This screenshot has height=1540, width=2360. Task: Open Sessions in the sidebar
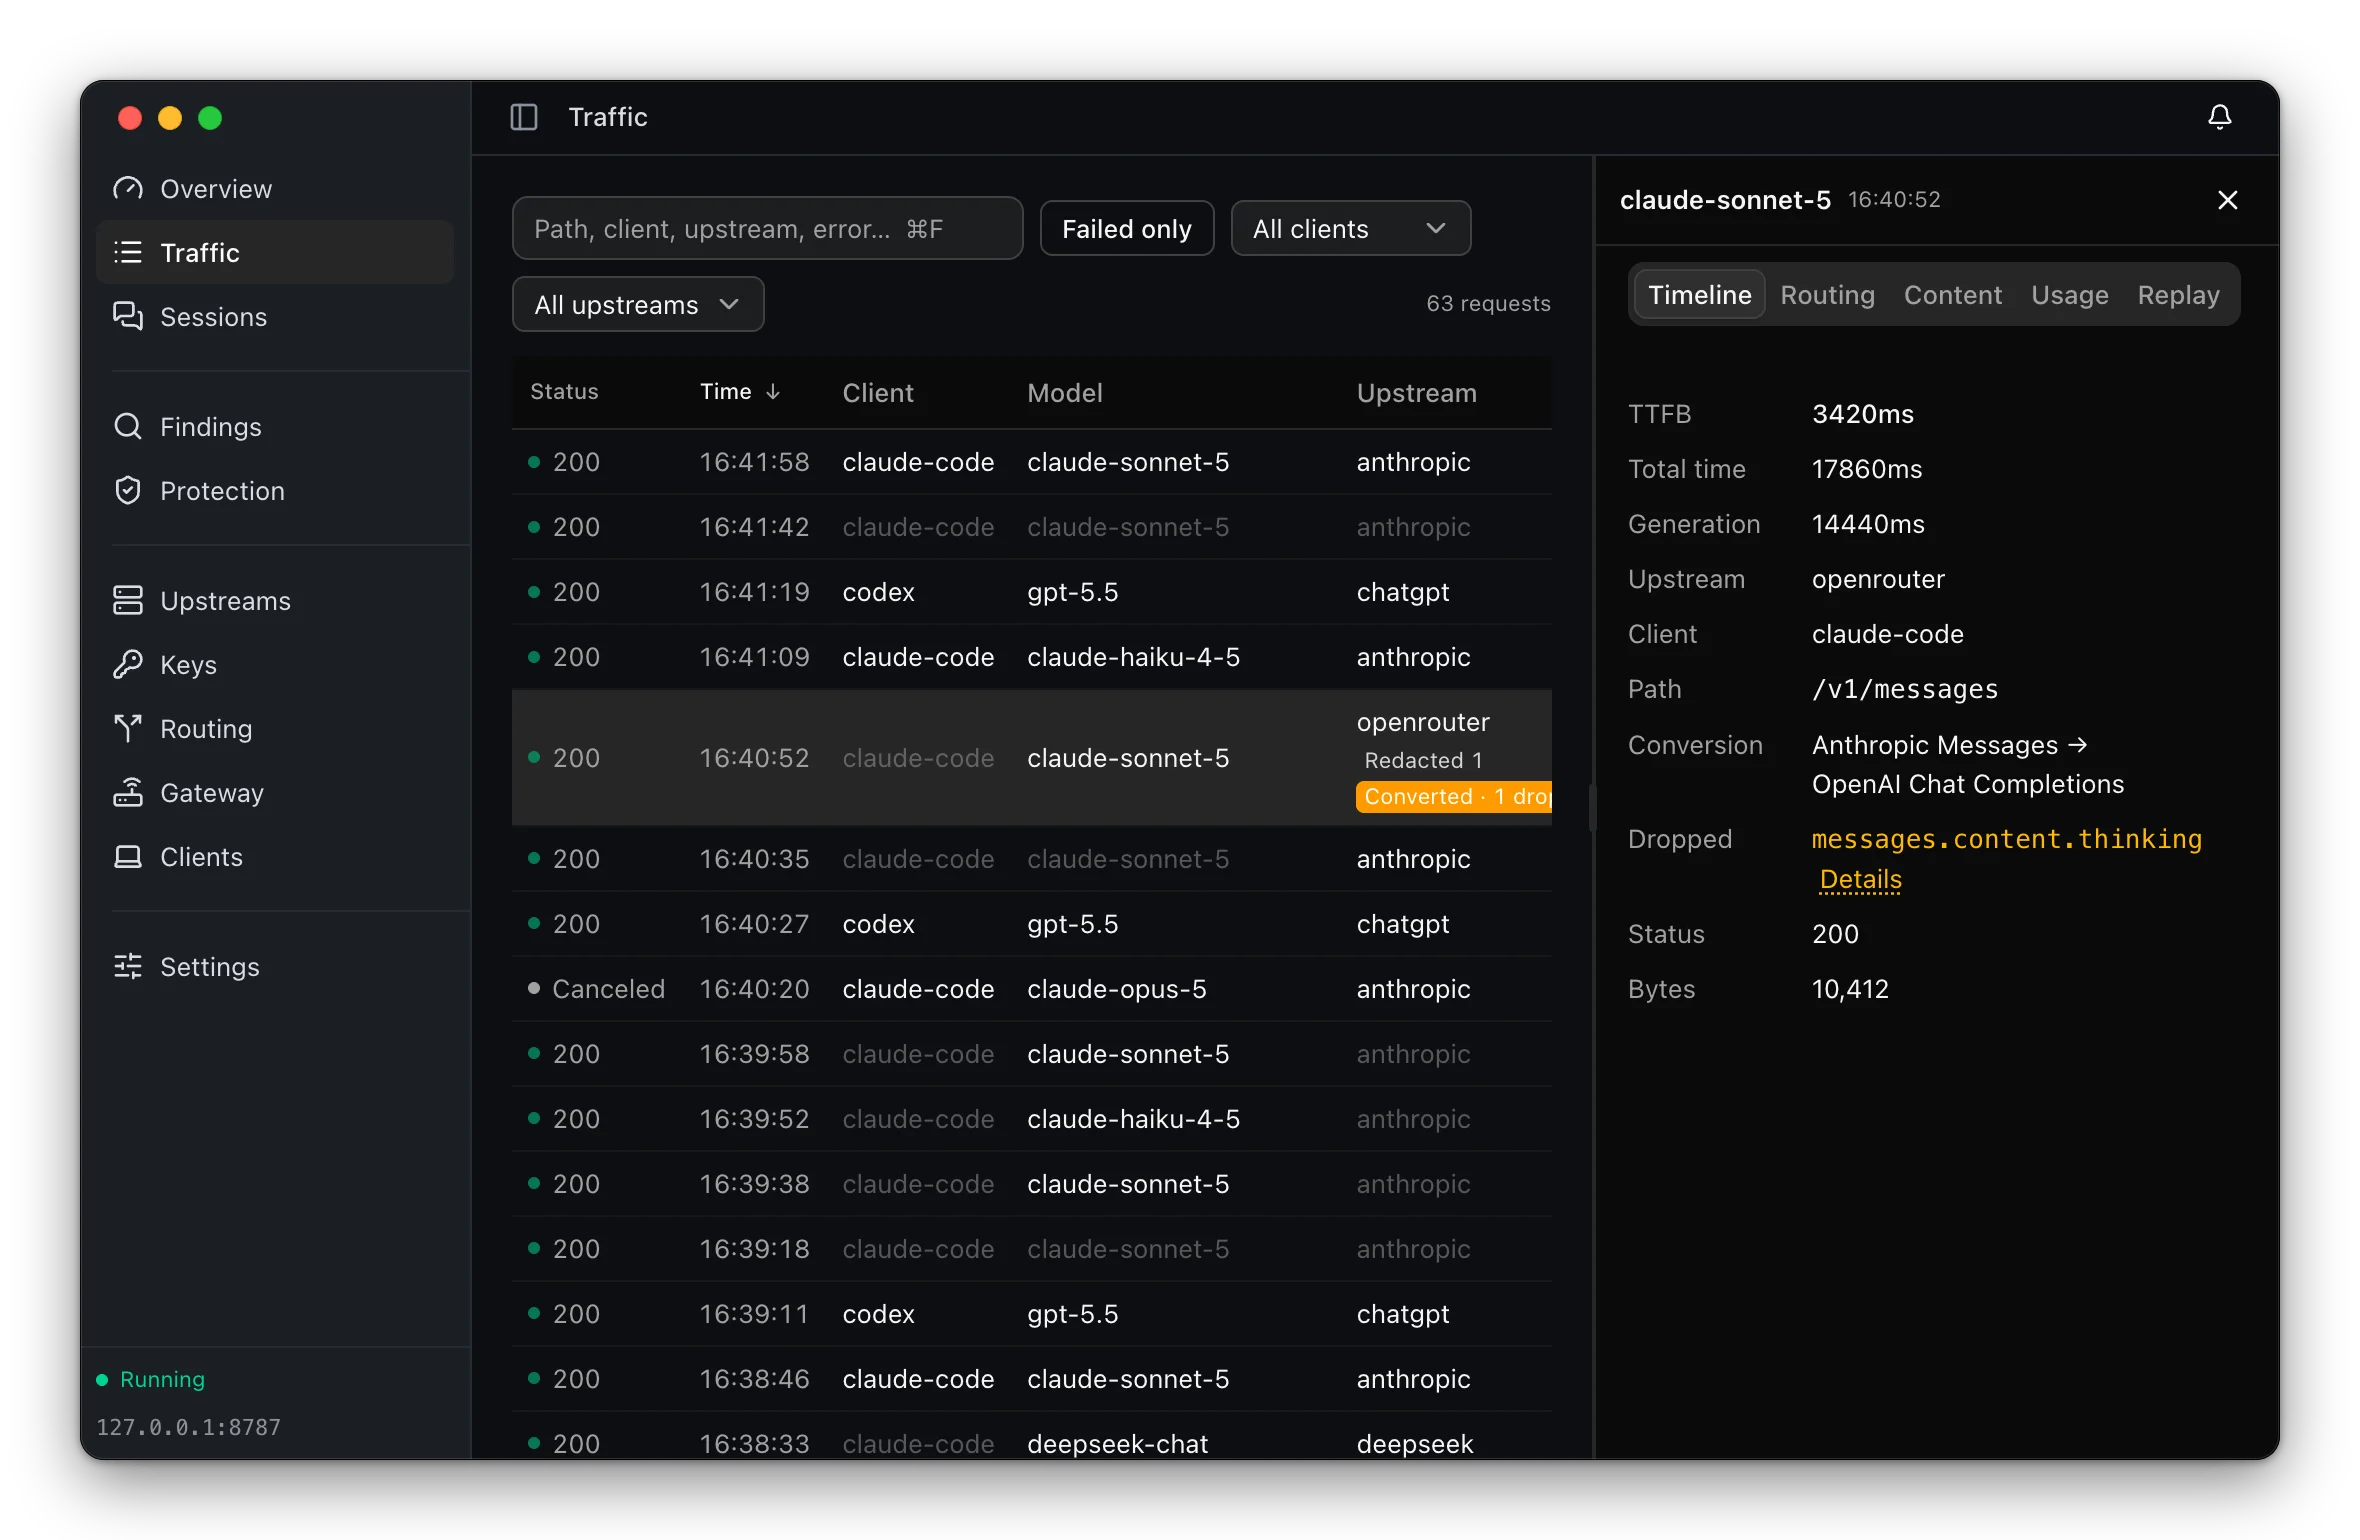coord(275,317)
